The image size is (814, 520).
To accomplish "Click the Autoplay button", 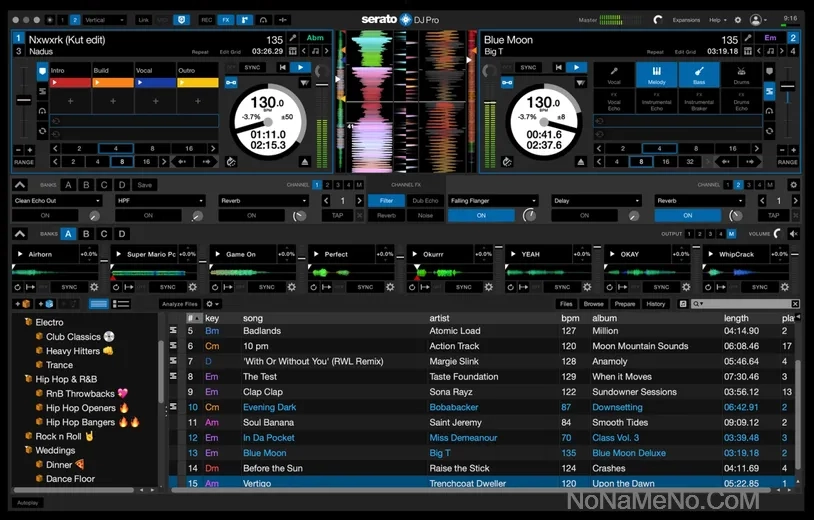I will point(28,502).
